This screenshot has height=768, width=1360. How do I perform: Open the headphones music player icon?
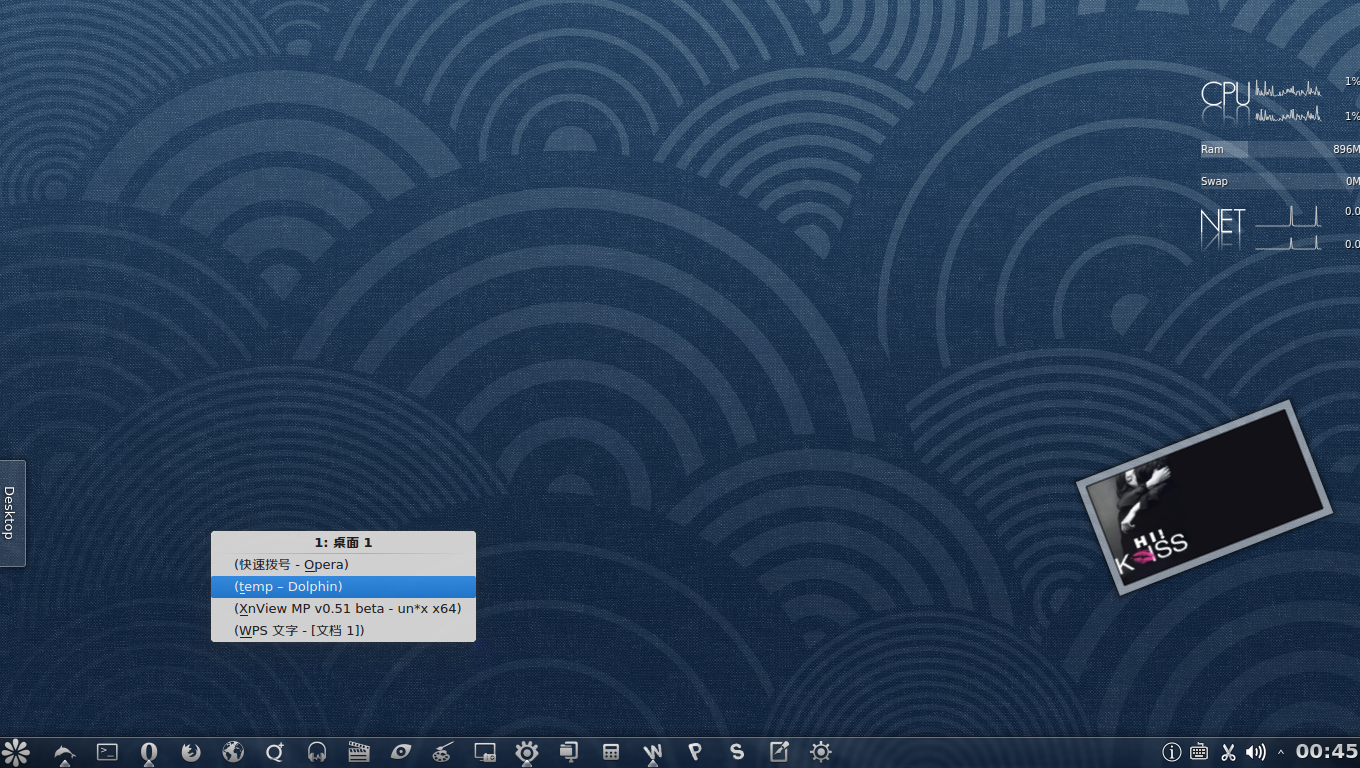(x=317, y=752)
